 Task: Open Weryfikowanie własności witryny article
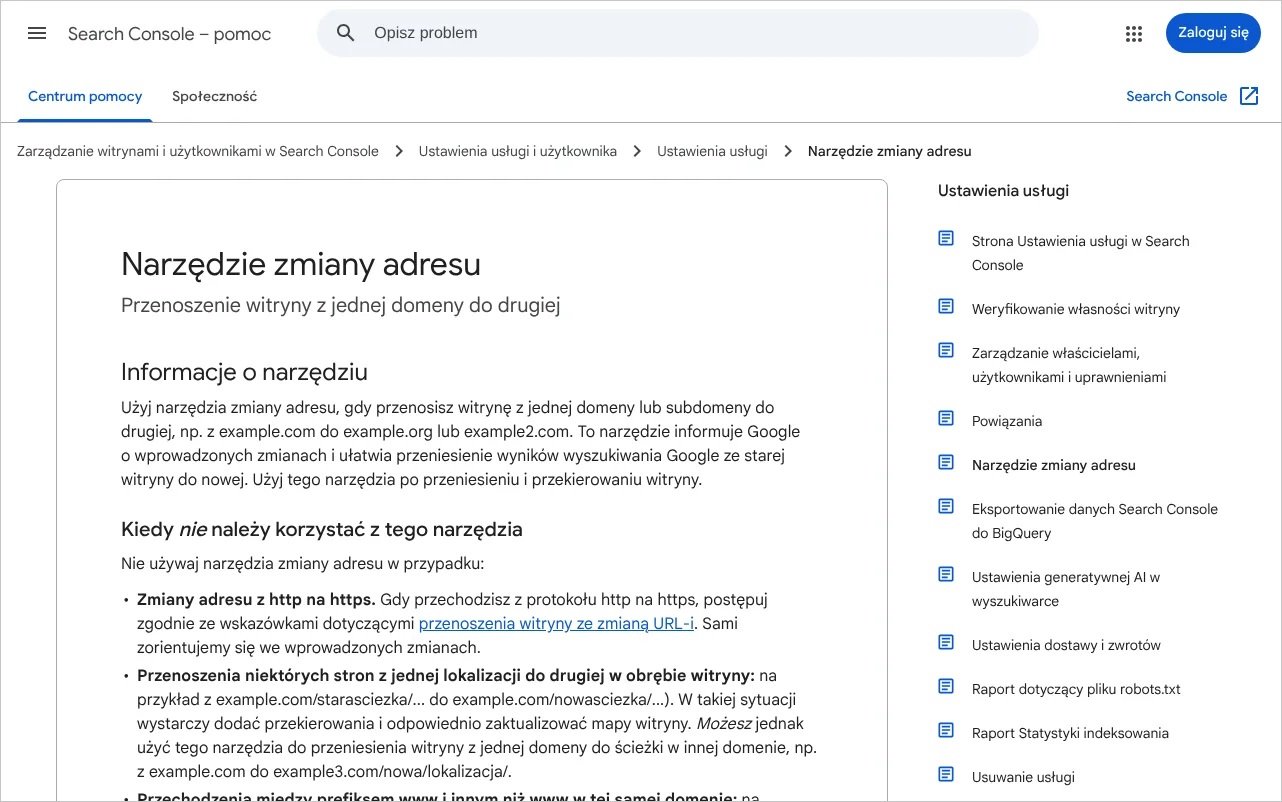[1076, 309]
